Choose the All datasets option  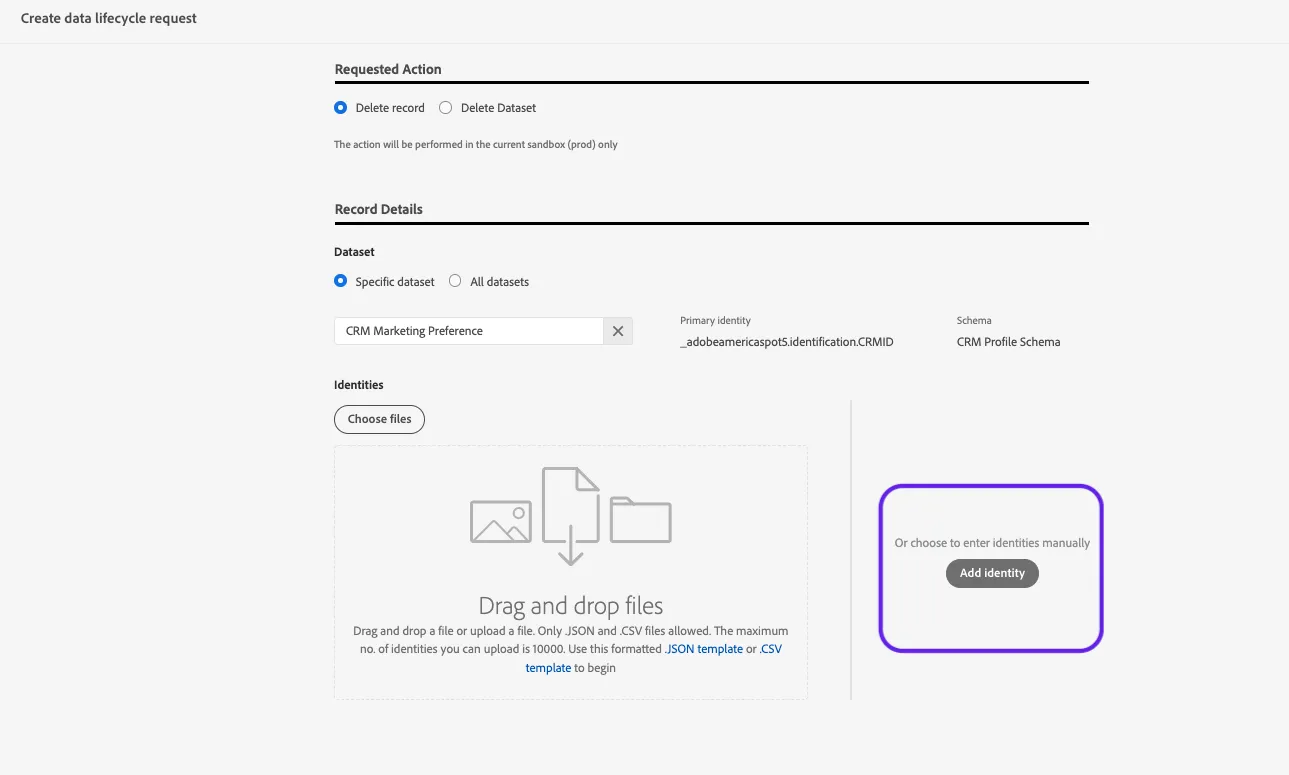point(455,282)
